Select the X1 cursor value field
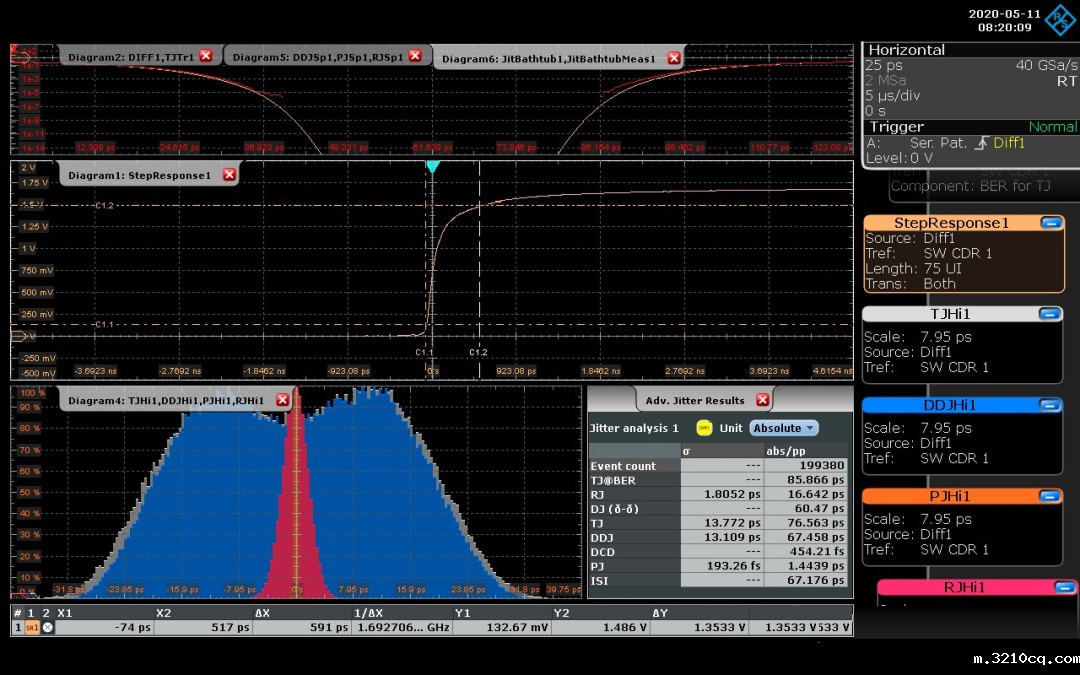 click(x=105, y=627)
